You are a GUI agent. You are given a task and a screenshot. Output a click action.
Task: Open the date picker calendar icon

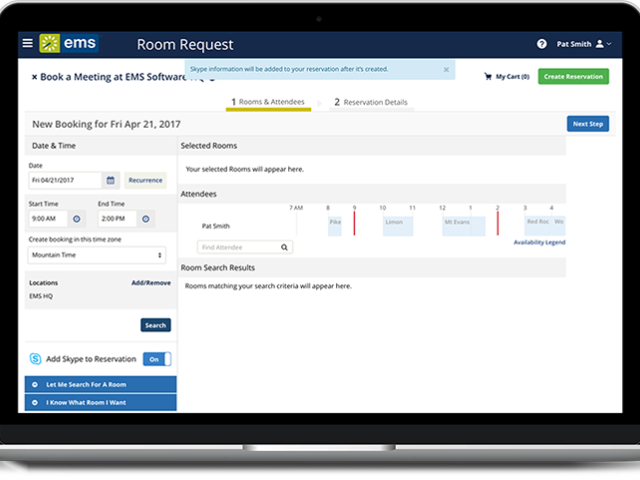pos(111,180)
